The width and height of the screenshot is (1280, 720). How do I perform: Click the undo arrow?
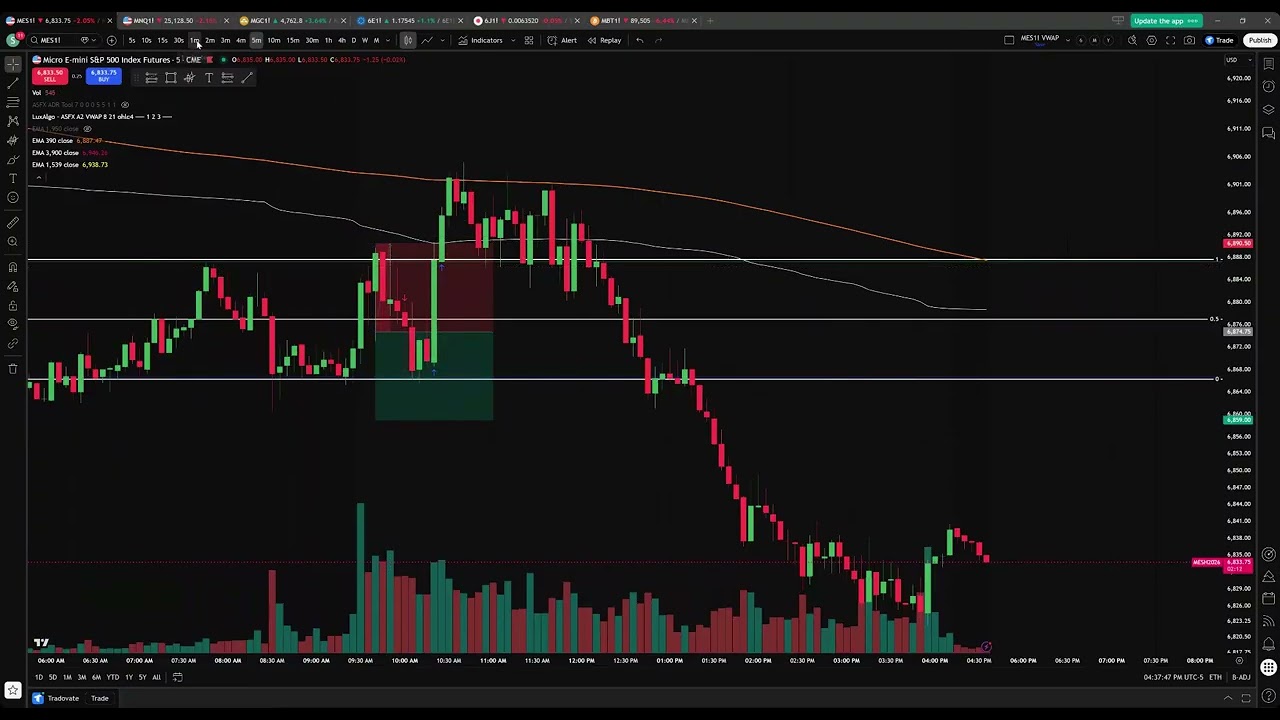(x=639, y=40)
